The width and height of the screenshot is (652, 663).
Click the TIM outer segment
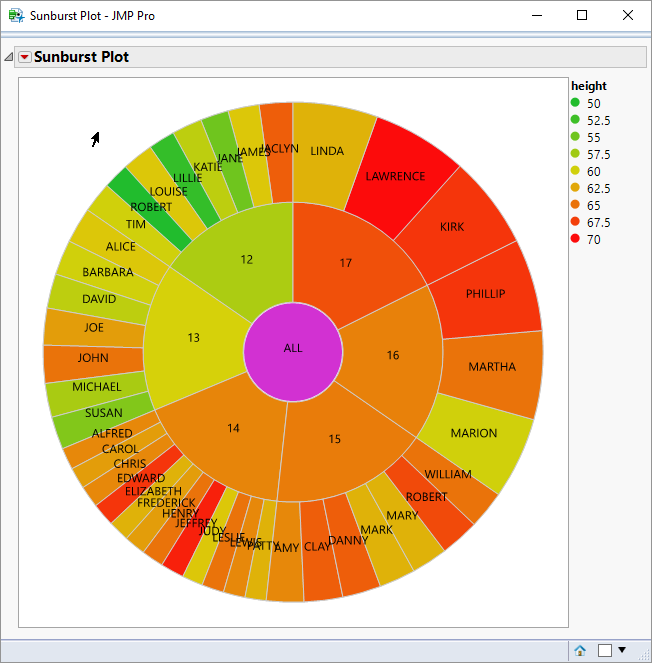(x=134, y=223)
